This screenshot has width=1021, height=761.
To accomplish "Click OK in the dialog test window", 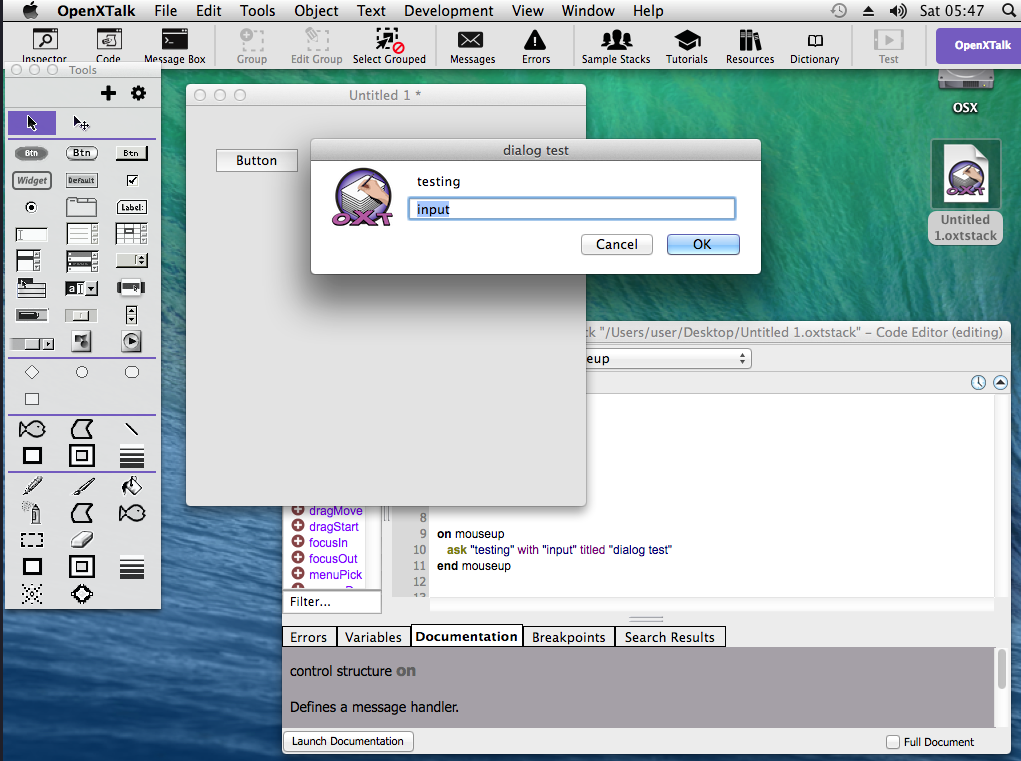I will pyautogui.click(x=703, y=244).
